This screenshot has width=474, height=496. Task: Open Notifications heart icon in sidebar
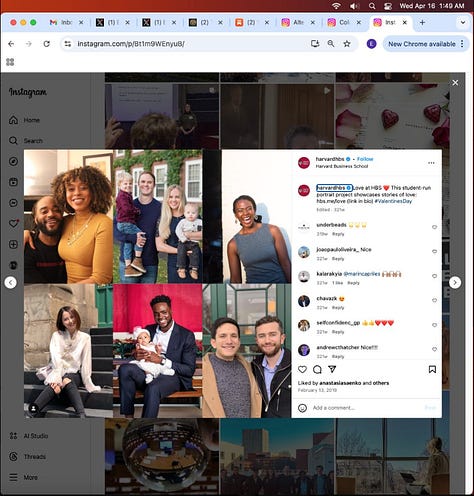13,223
